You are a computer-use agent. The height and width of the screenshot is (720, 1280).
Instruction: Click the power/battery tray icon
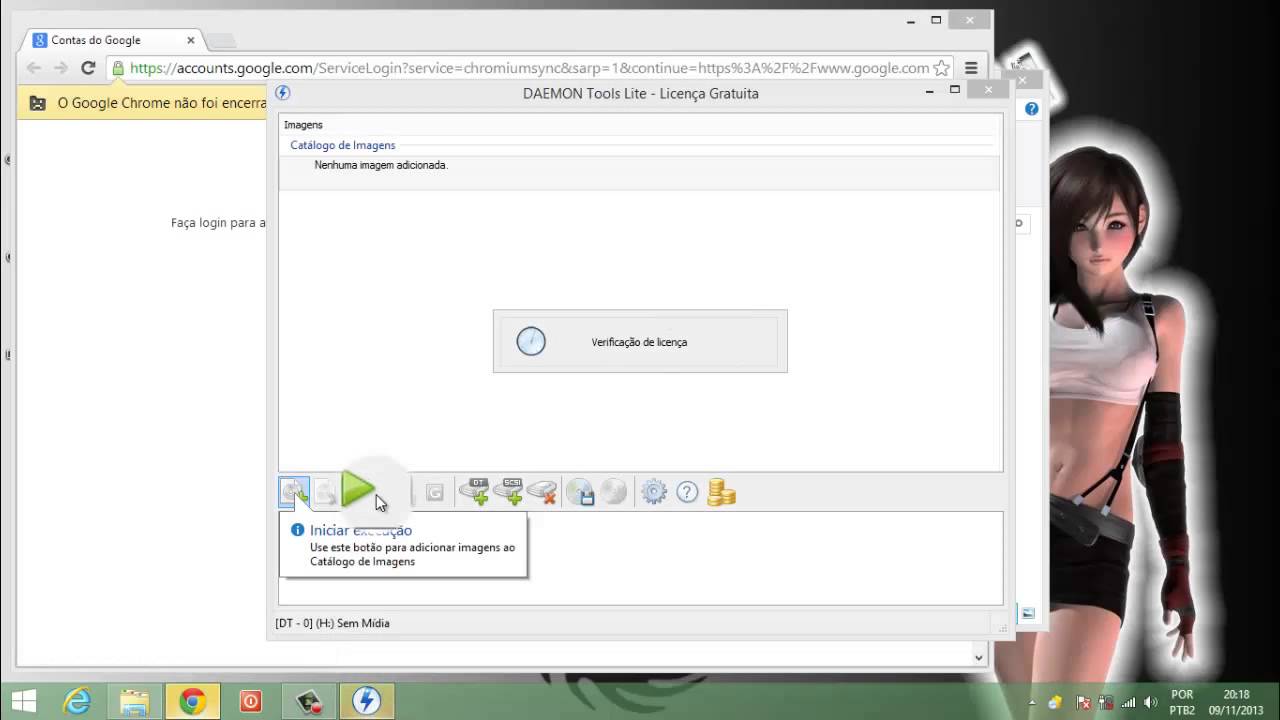[1106, 702]
